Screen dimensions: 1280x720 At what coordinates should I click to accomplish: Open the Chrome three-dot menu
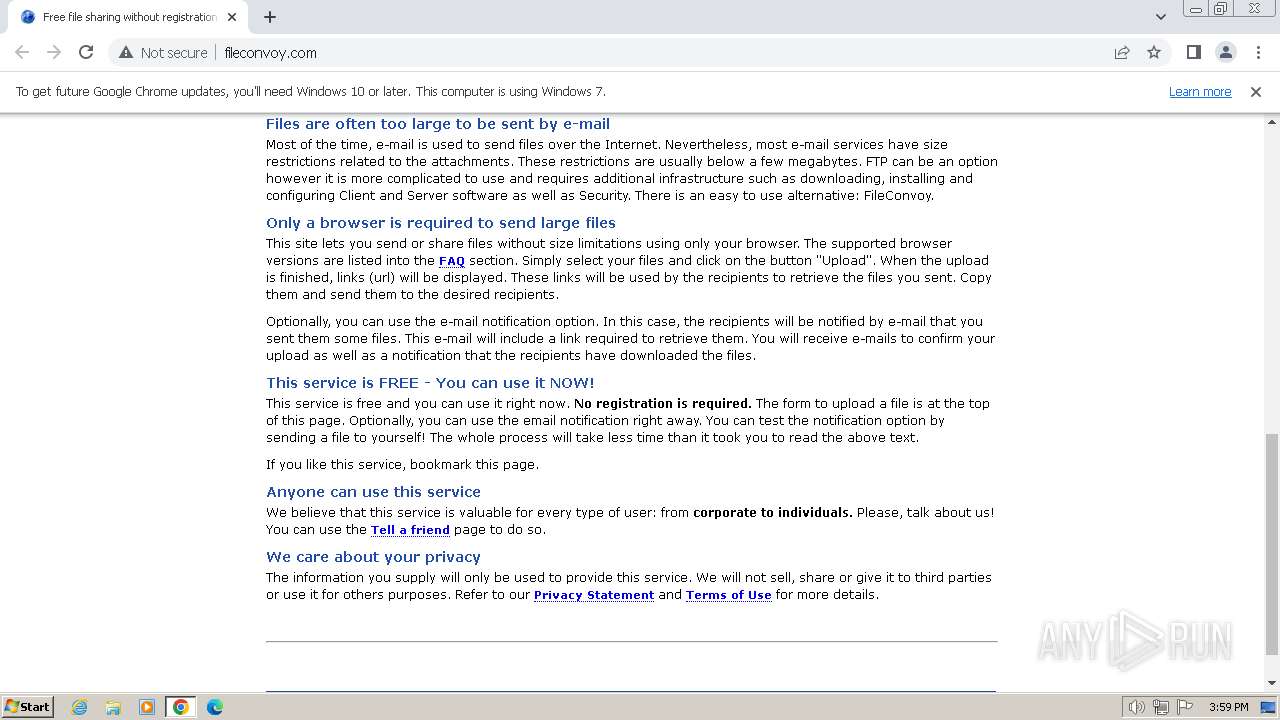(1258, 52)
